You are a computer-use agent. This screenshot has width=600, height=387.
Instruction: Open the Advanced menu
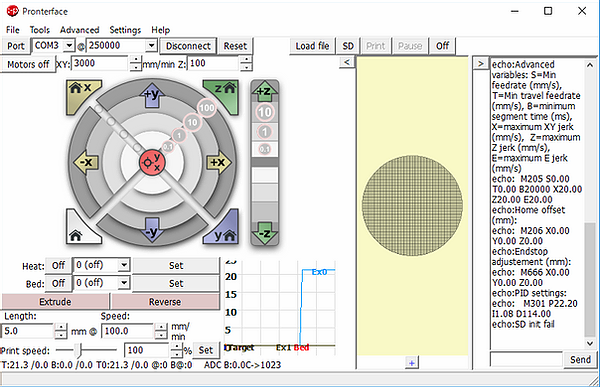80,30
